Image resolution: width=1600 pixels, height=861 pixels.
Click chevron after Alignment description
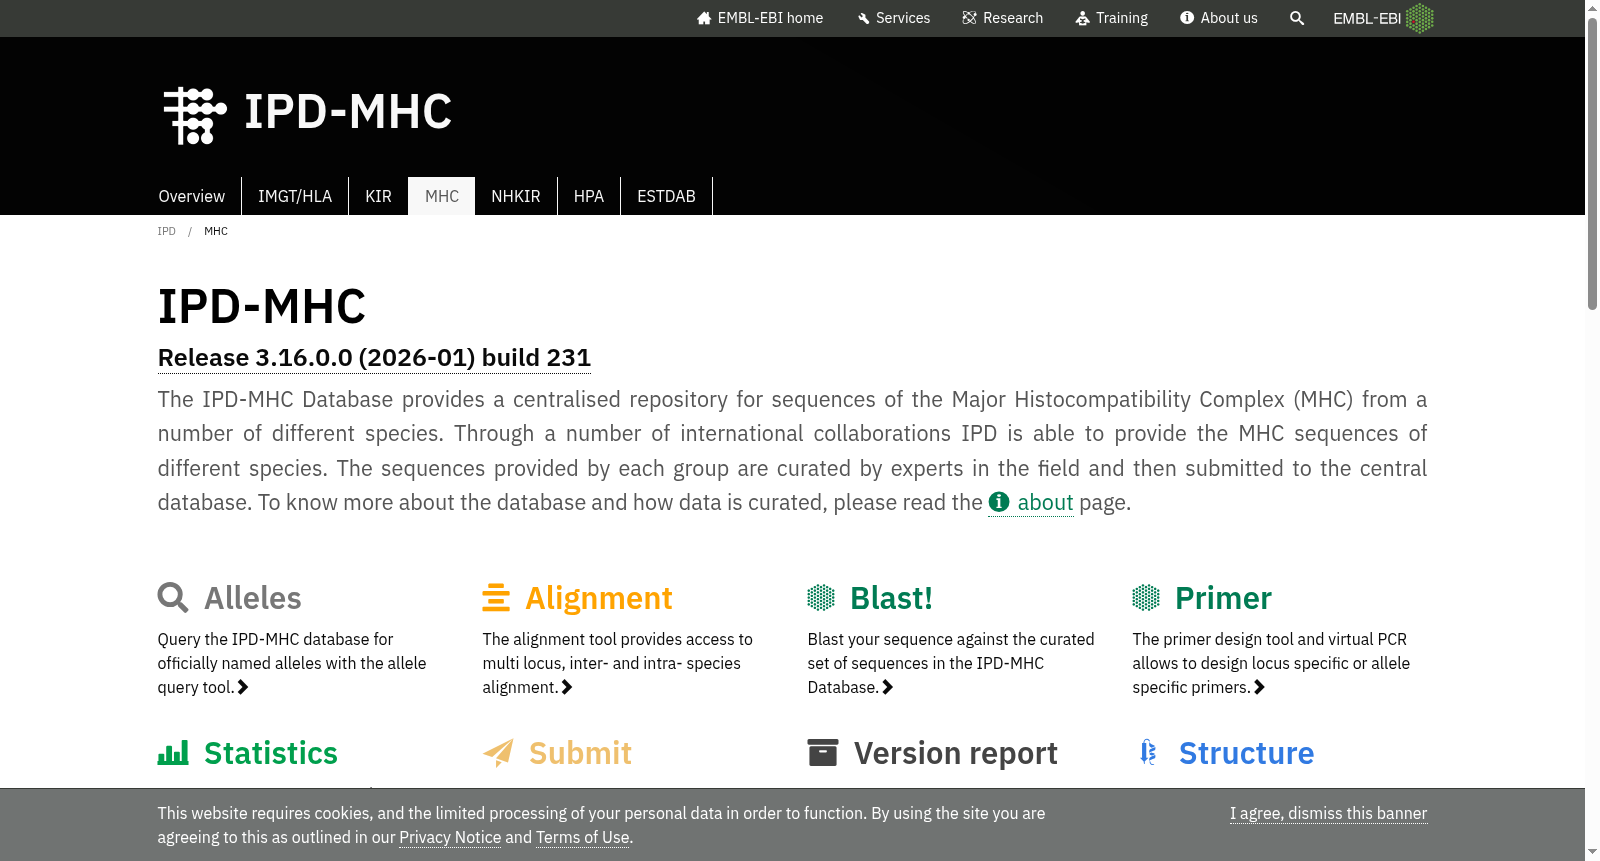point(567,687)
